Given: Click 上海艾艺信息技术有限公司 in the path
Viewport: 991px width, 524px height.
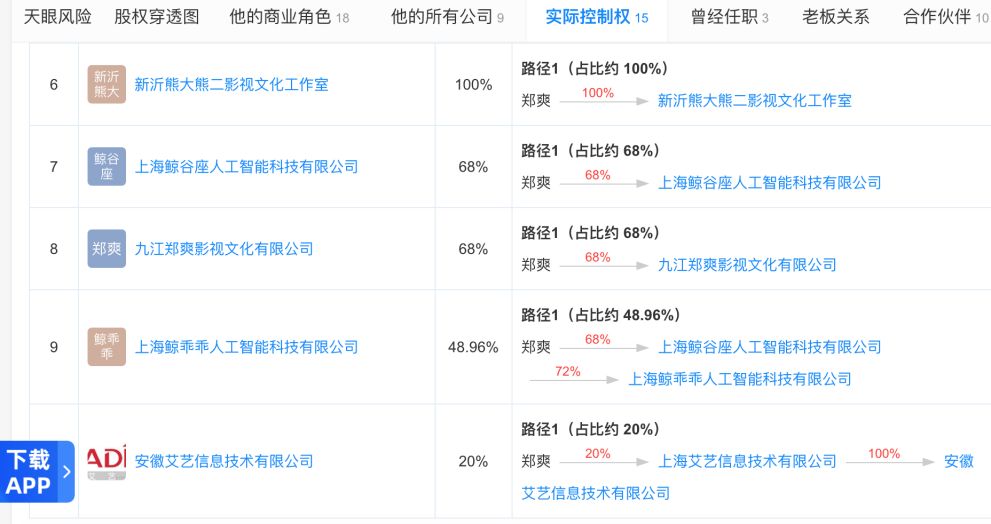Looking at the screenshot, I should coord(747,461).
